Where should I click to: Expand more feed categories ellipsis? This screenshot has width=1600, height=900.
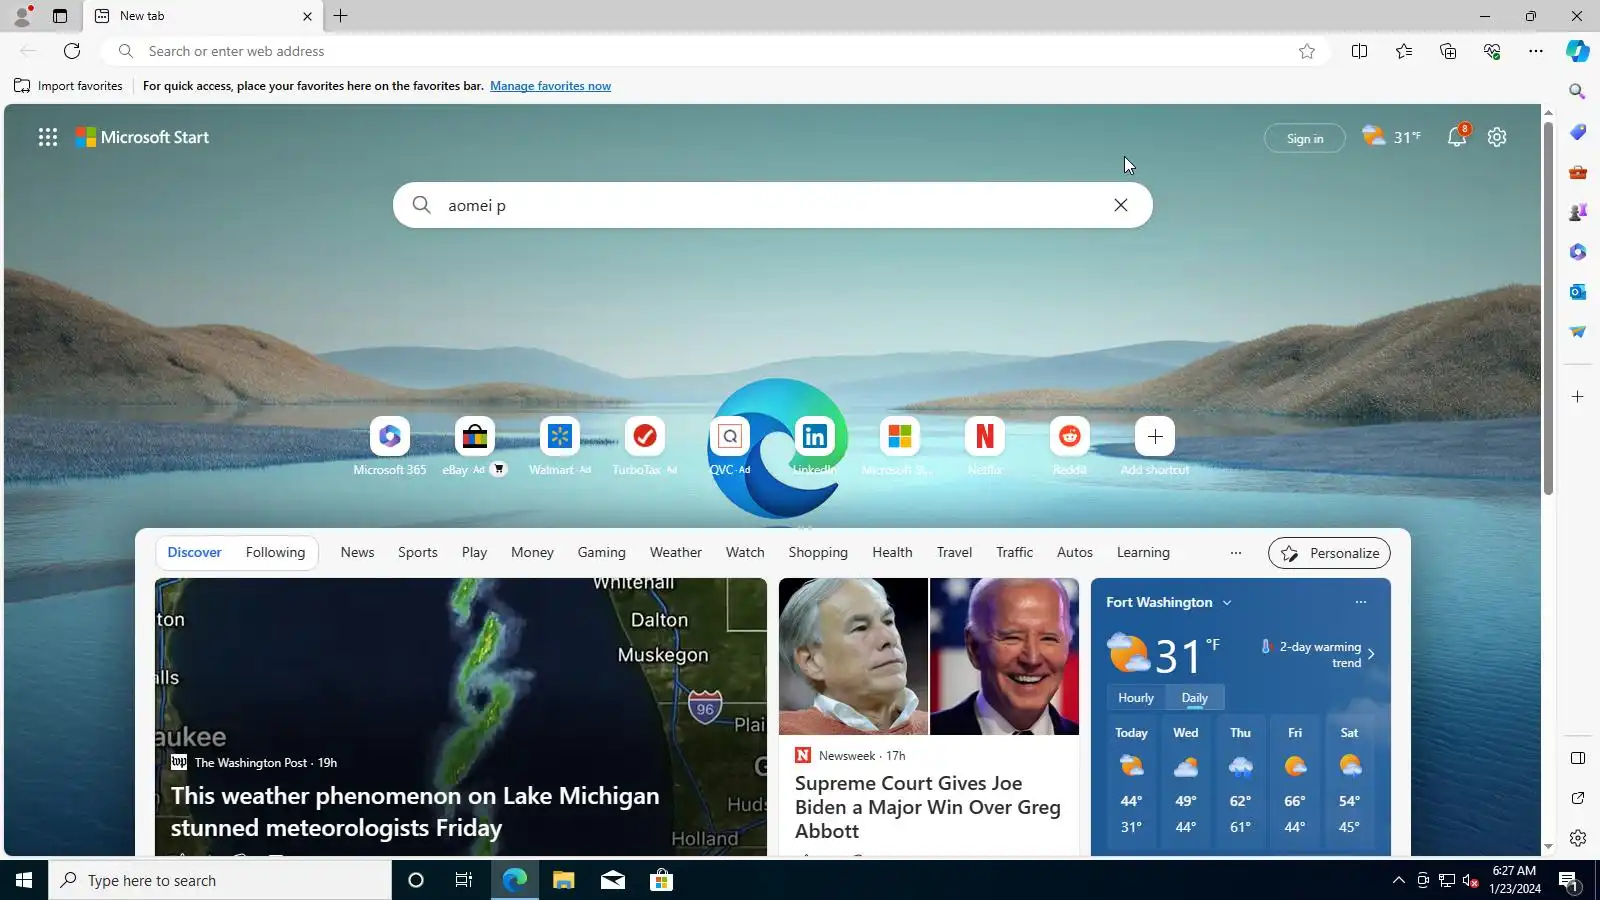click(1236, 553)
